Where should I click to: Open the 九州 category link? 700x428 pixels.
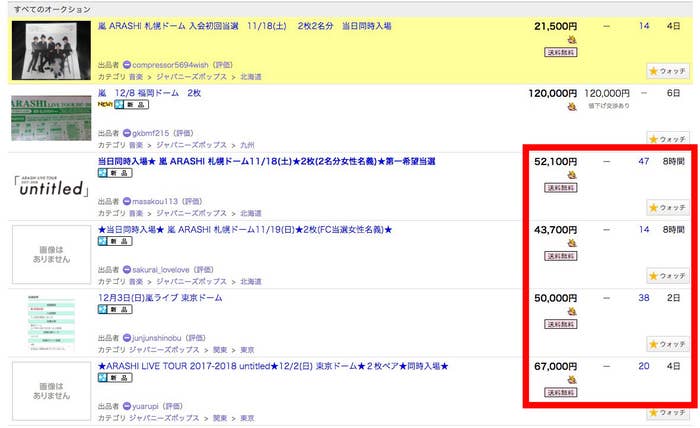point(247,145)
